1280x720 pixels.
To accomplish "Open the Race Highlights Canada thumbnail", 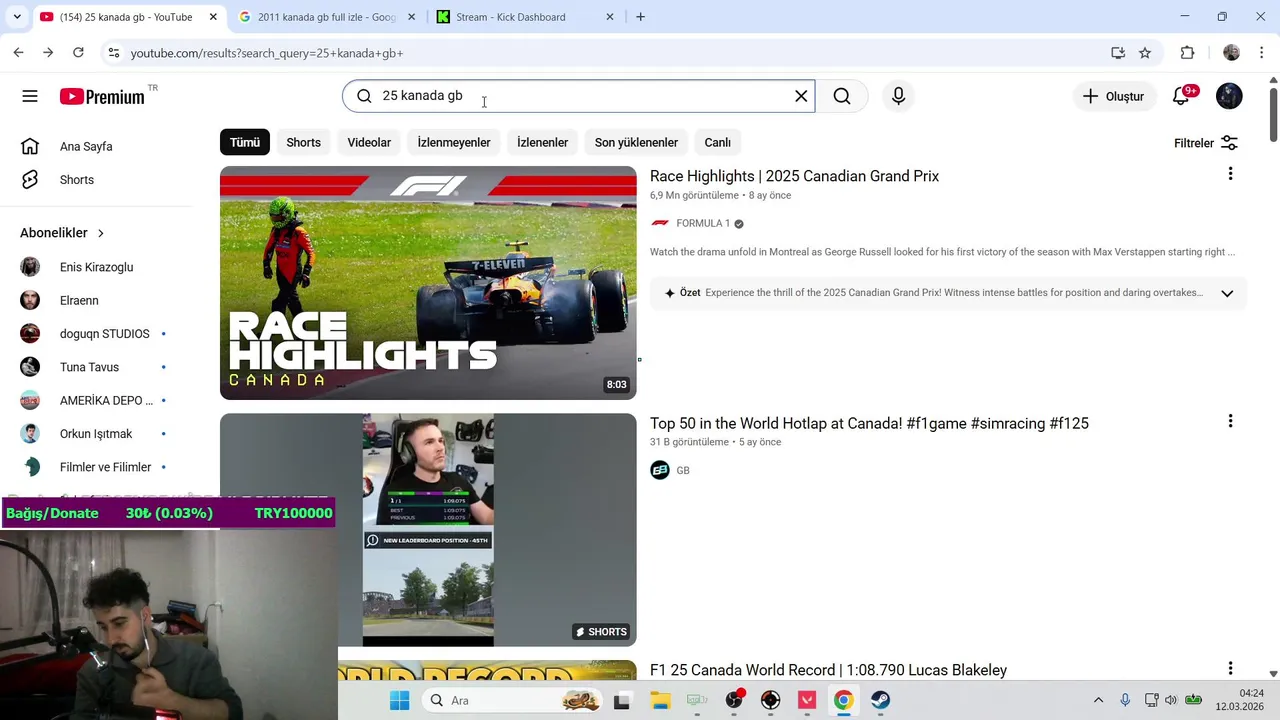I will click(428, 283).
